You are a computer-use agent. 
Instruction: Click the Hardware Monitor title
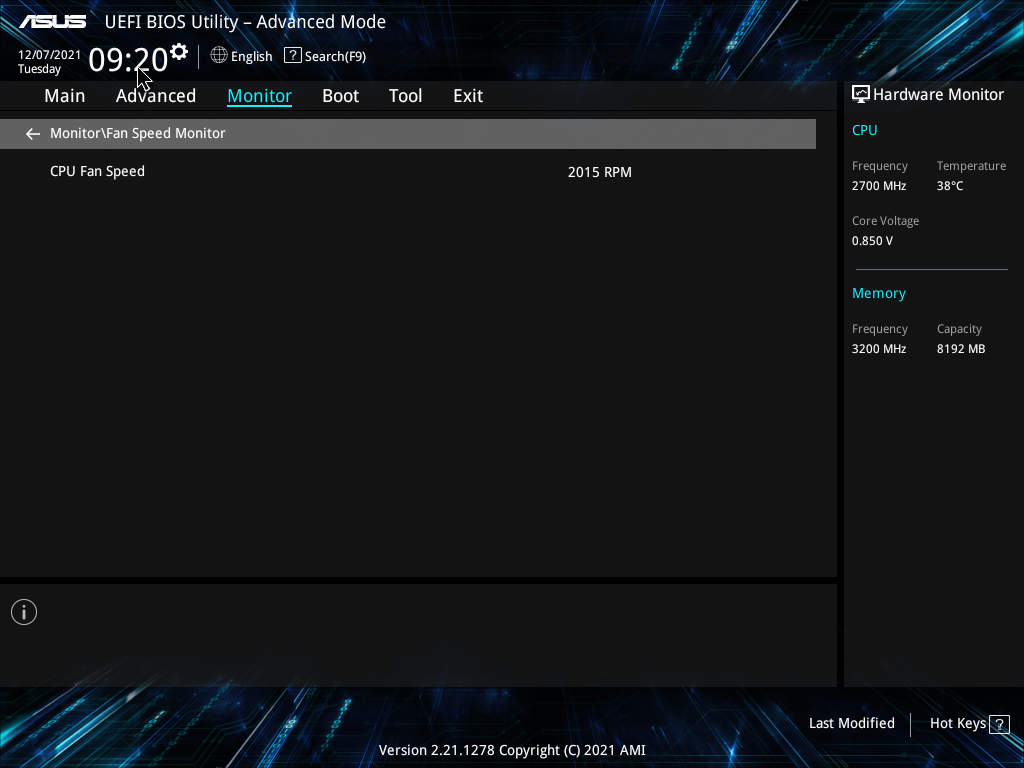tap(938, 95)
